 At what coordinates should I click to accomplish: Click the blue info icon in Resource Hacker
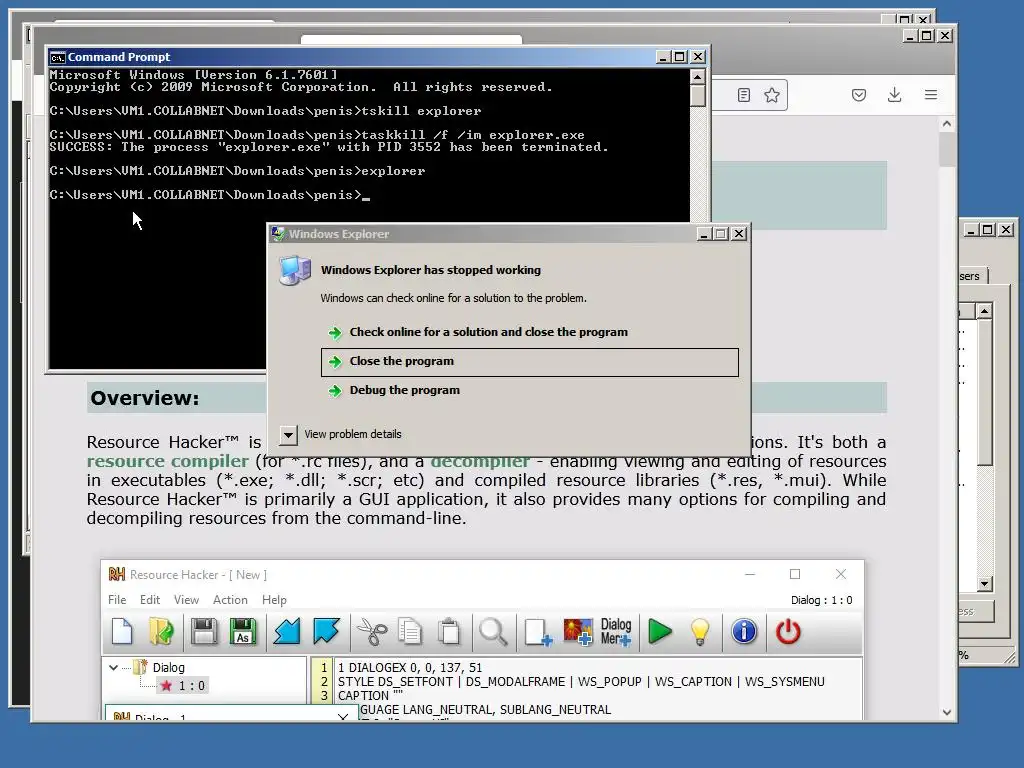[744, 632]
